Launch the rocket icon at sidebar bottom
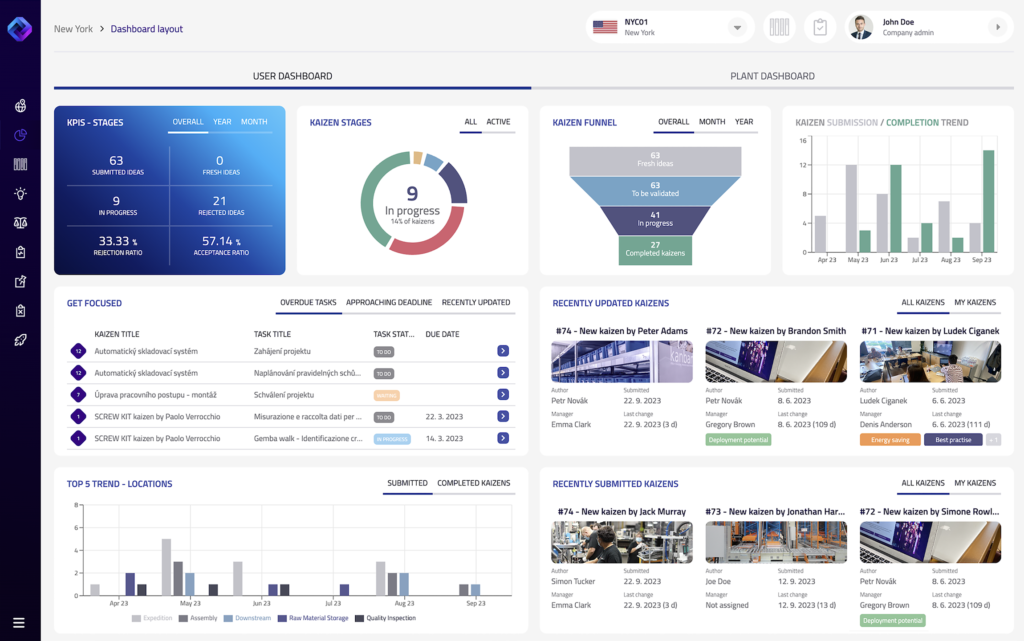1024x641 pixels. pyautogui.click(x=20, y=340)
